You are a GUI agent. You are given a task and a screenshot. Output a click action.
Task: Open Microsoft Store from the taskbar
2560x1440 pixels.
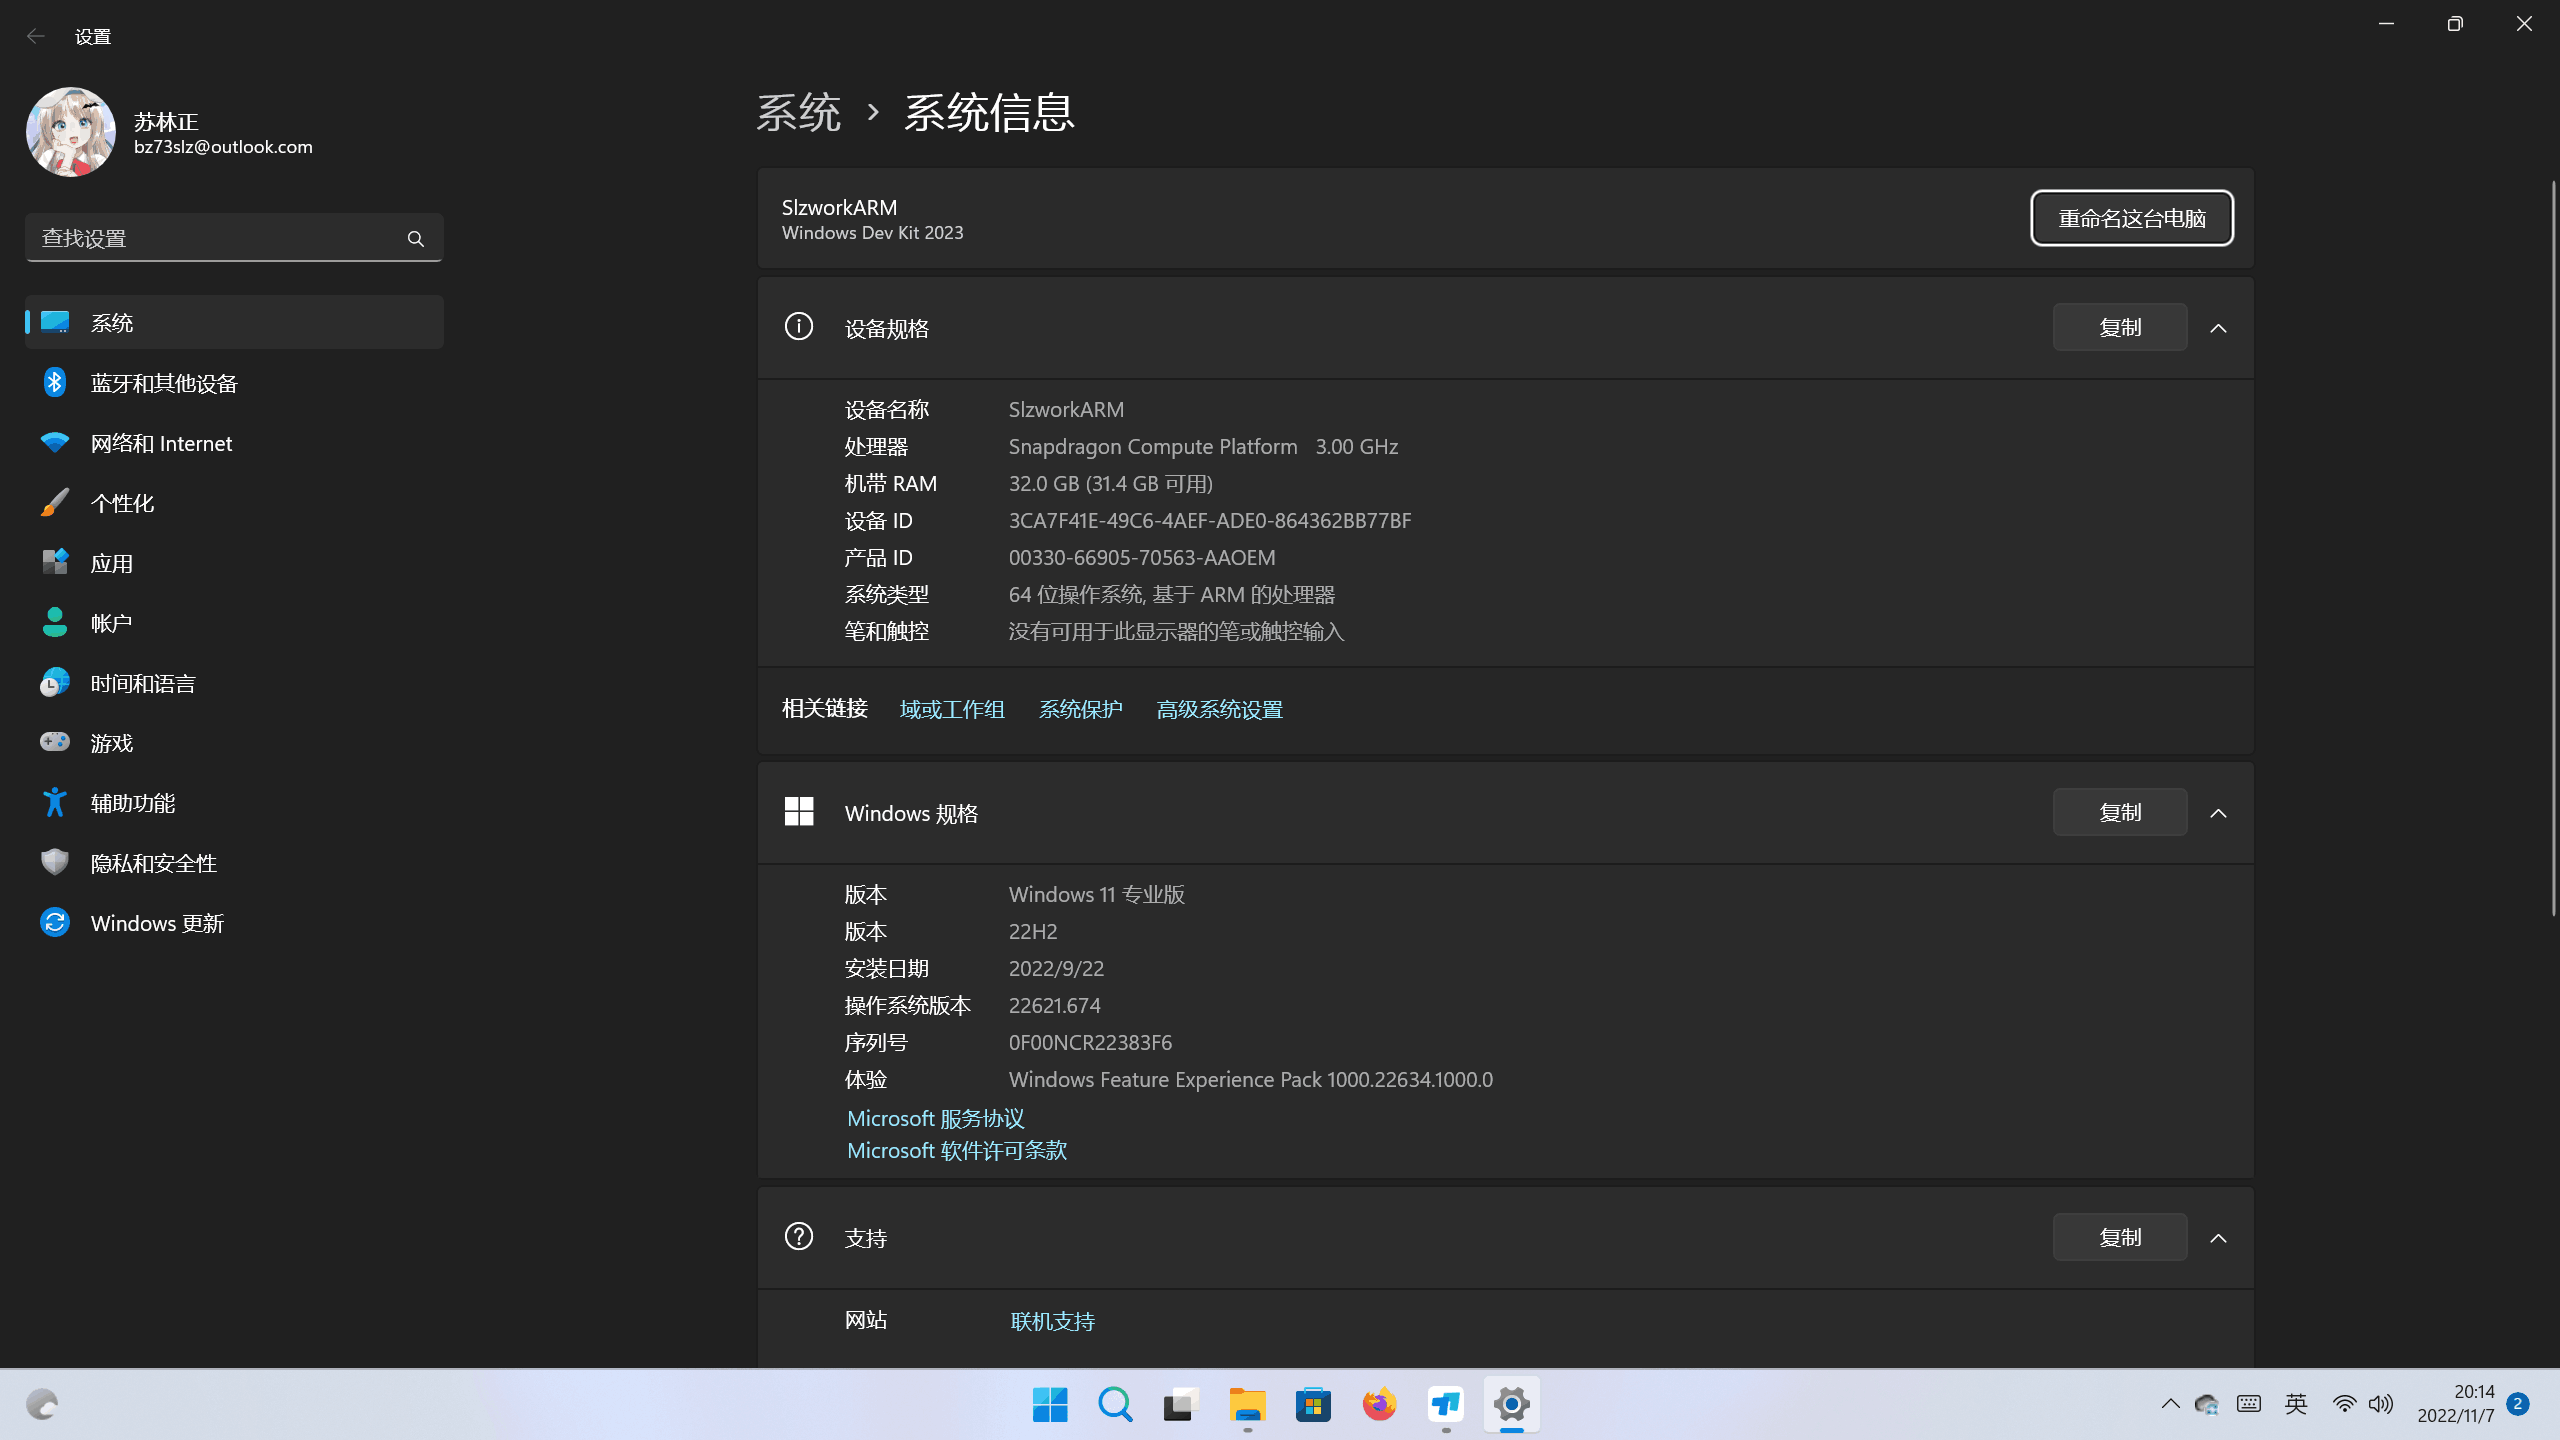tap(1314, 1405)
